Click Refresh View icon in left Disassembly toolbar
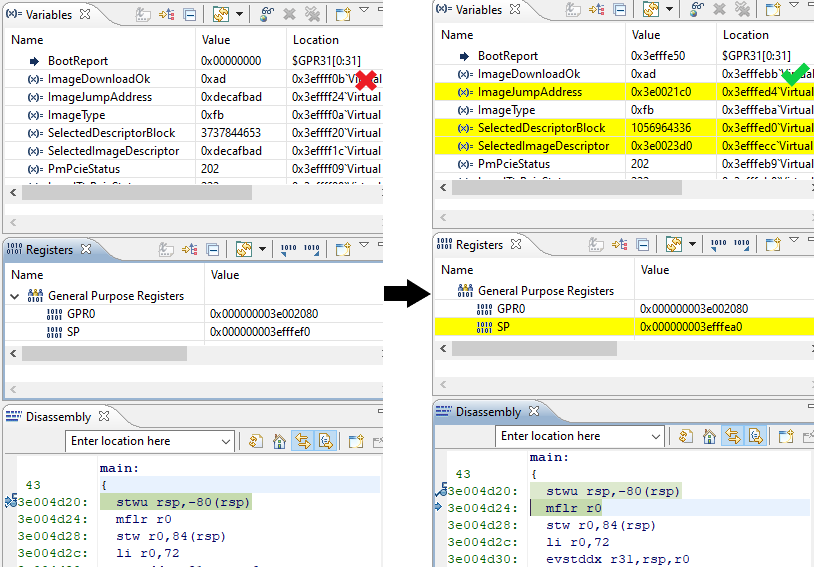The image size is (817, 567). coord(256,441)
